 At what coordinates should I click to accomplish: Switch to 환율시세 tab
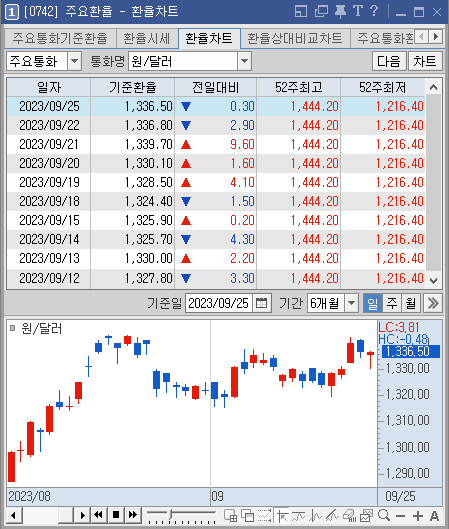click(x=147, y=38)
